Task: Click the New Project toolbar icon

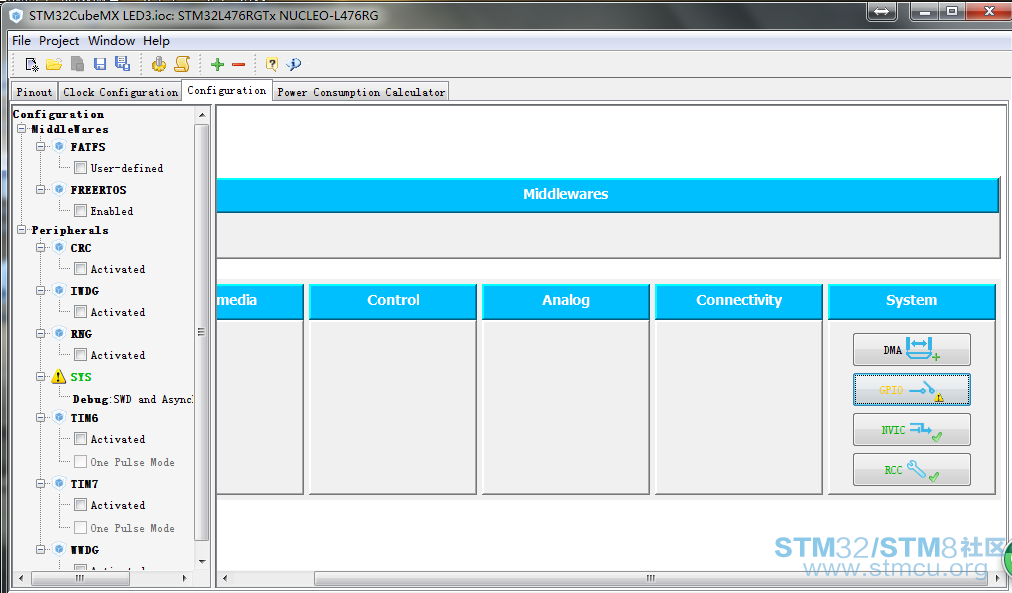Action: pyautogui.click(x=32, y=64)
